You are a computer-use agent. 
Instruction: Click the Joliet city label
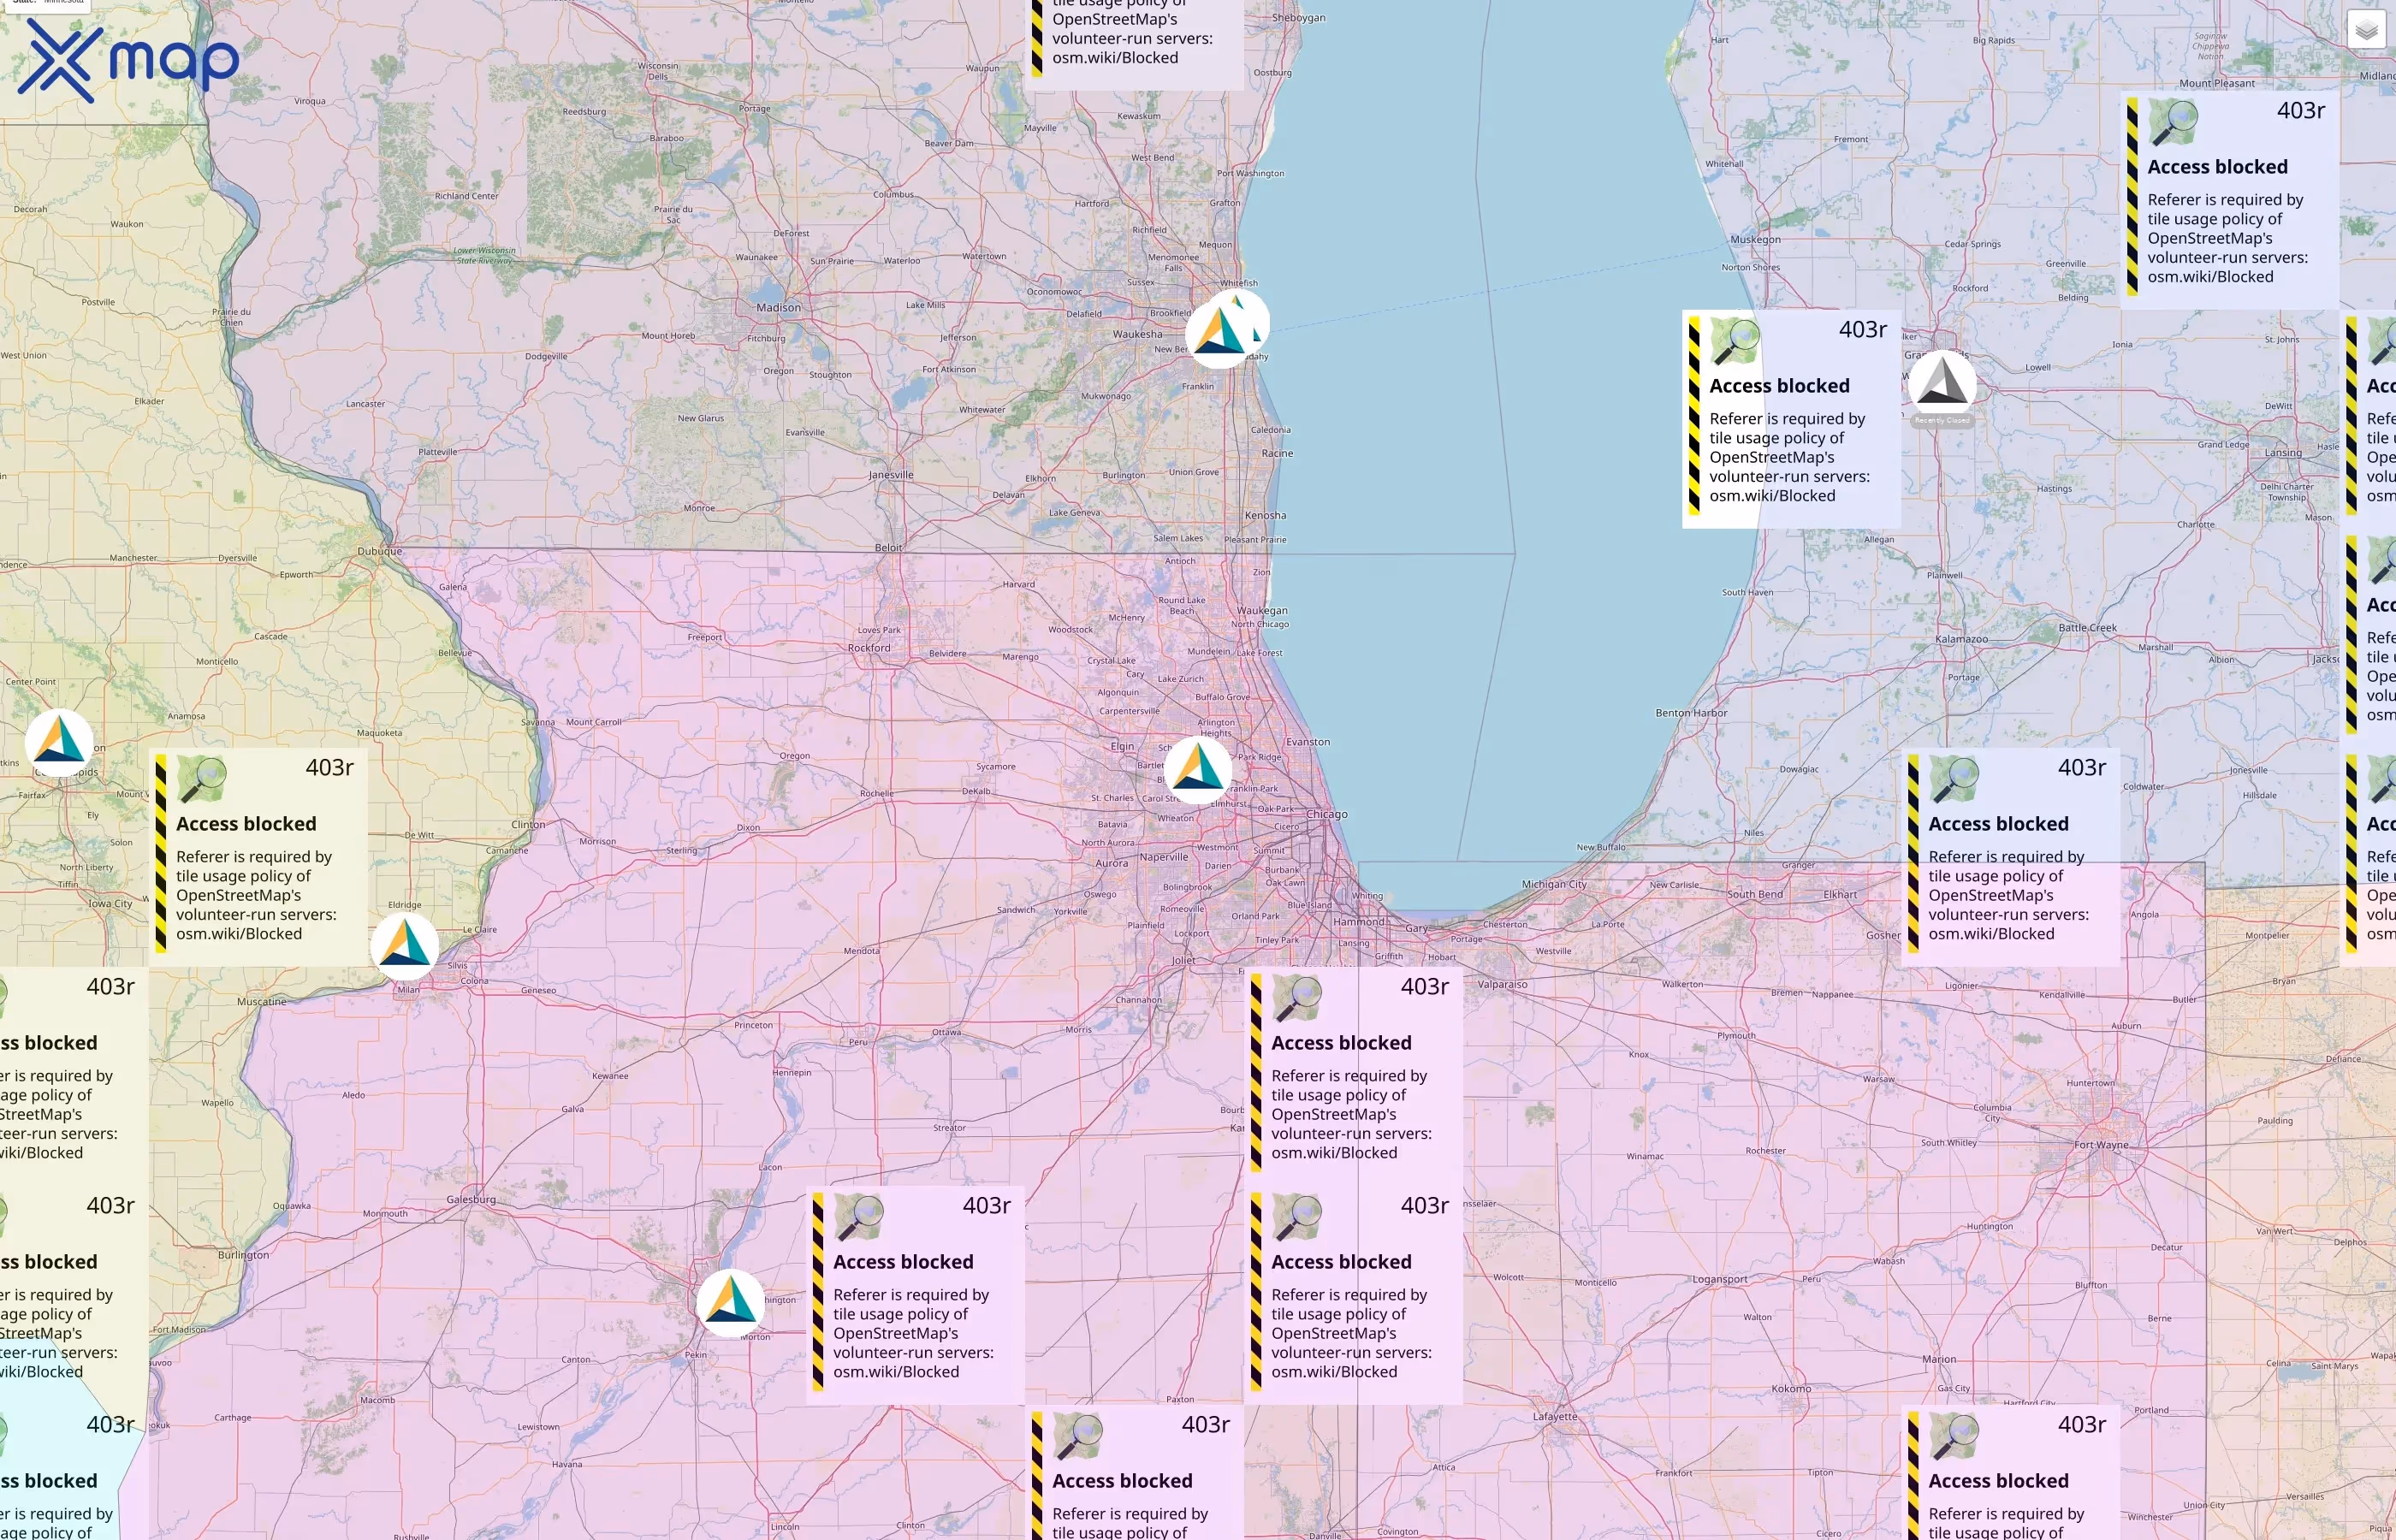pyautogui.click(x=1183, y=960)
